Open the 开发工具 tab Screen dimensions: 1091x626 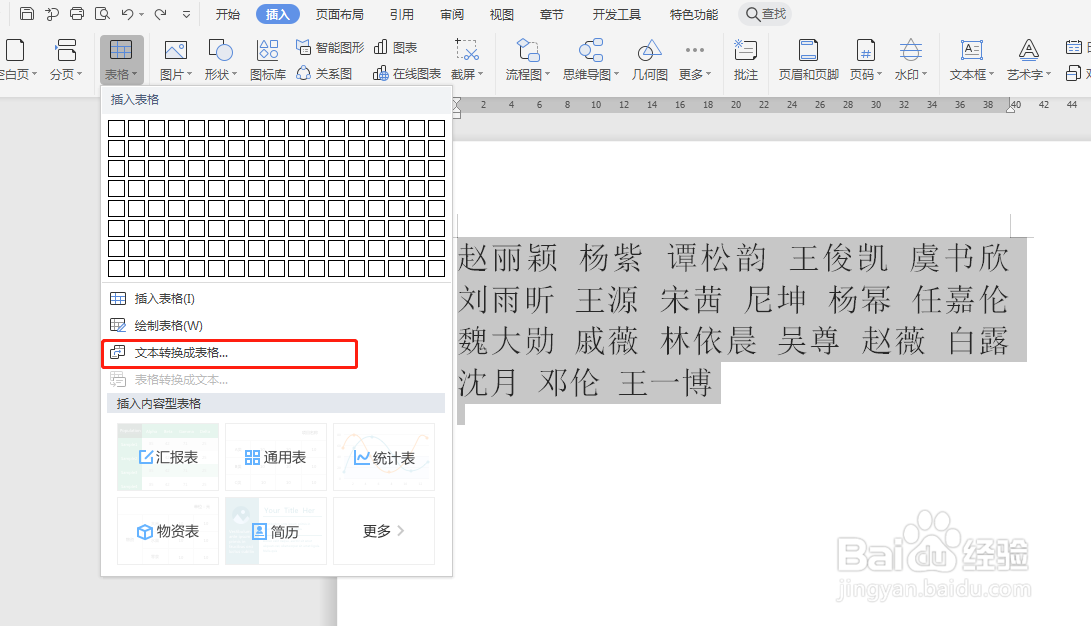[x=616, y=14]
